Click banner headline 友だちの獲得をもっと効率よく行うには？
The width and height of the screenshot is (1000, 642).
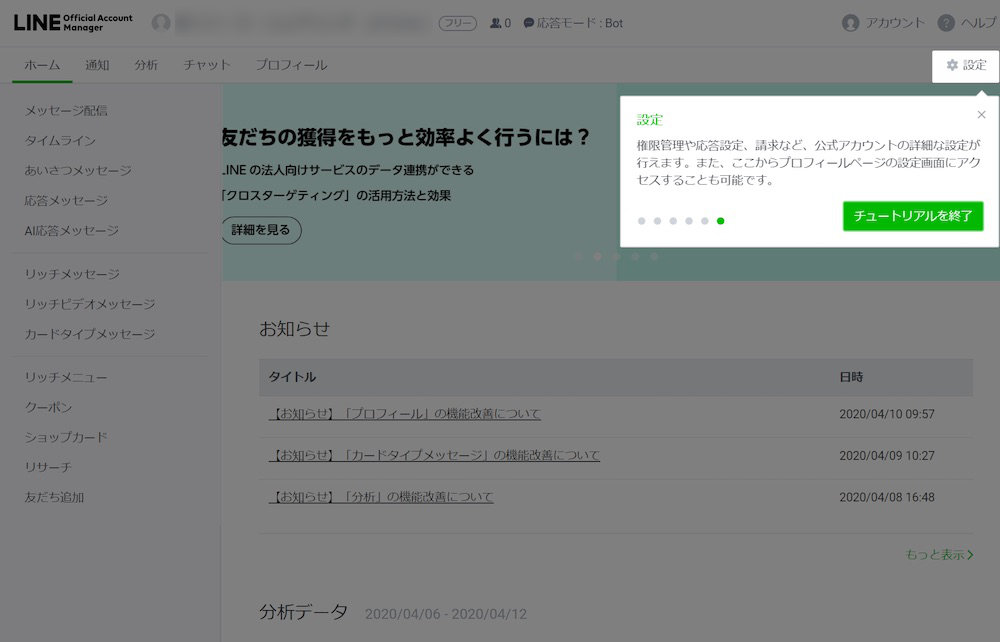point(406,137)
